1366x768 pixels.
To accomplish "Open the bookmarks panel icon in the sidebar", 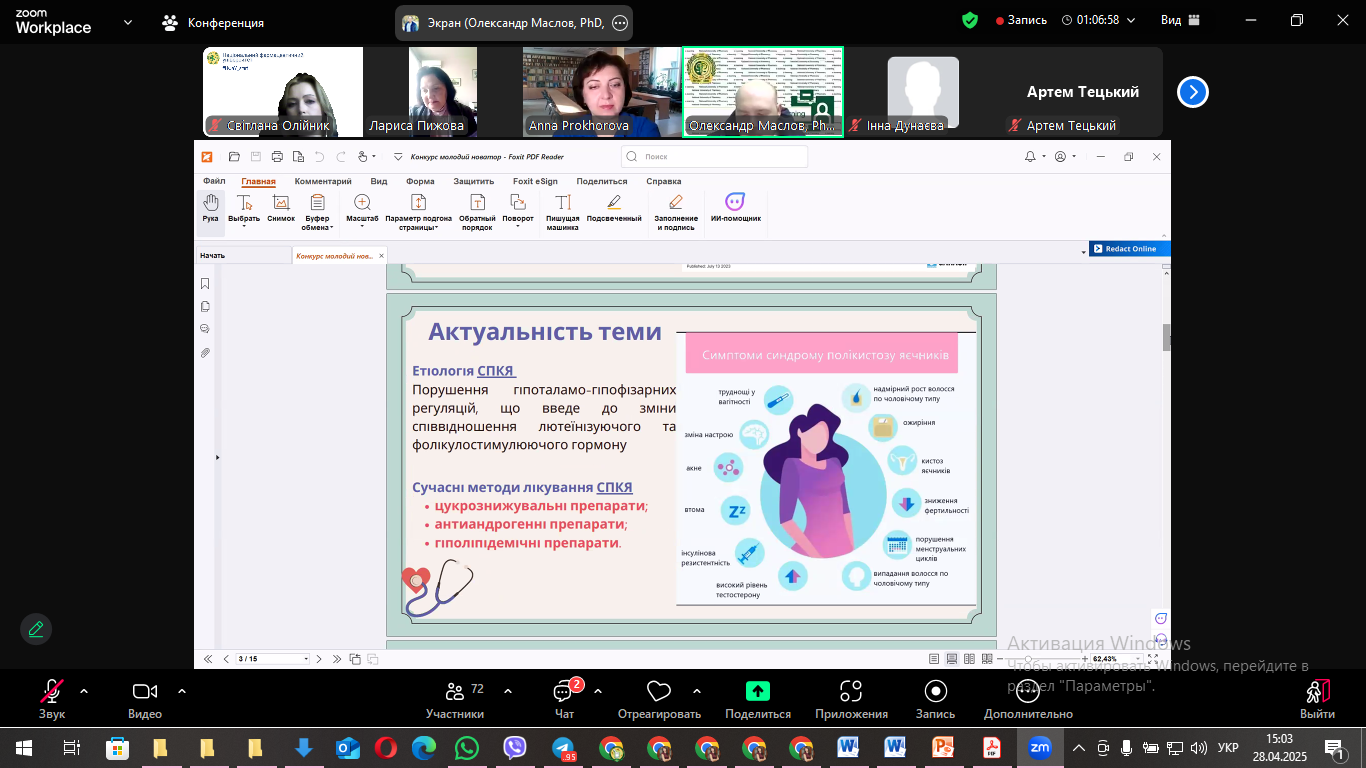I will pyautogui.click(x=205, y=284).
